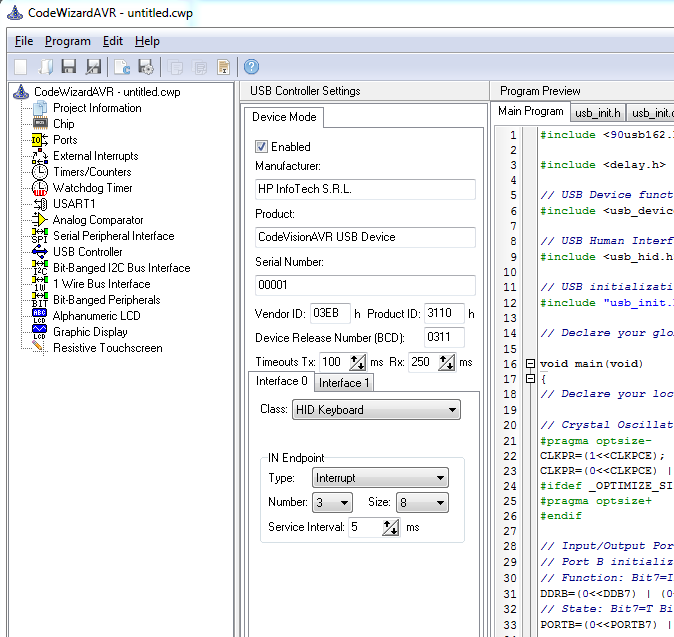Open Resistive Touchscreen settings
This screenshot has height=637, width=674.
[x=107, y=348]
